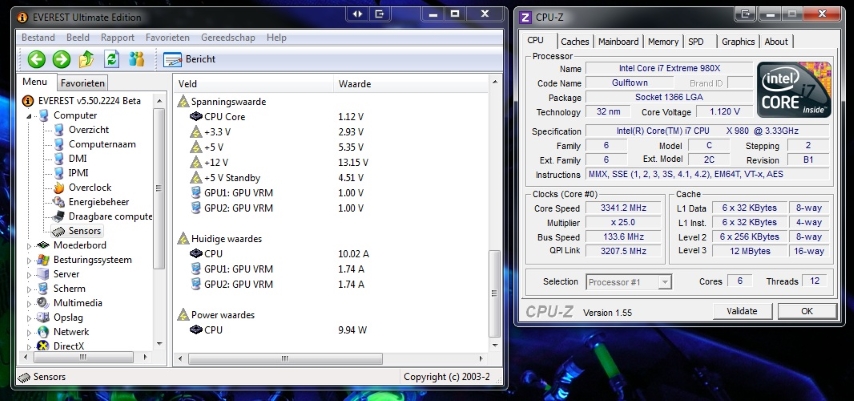Click the 10.02 A CPU current value

(x=353, y=254)
